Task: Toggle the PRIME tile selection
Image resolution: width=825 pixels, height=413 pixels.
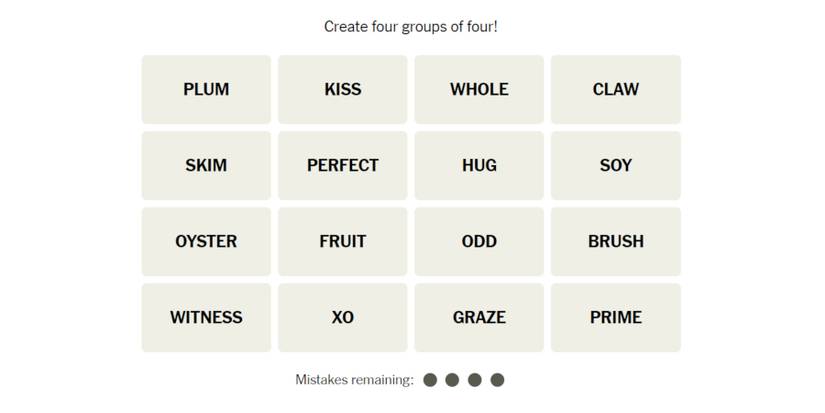Action: point(615,317)
